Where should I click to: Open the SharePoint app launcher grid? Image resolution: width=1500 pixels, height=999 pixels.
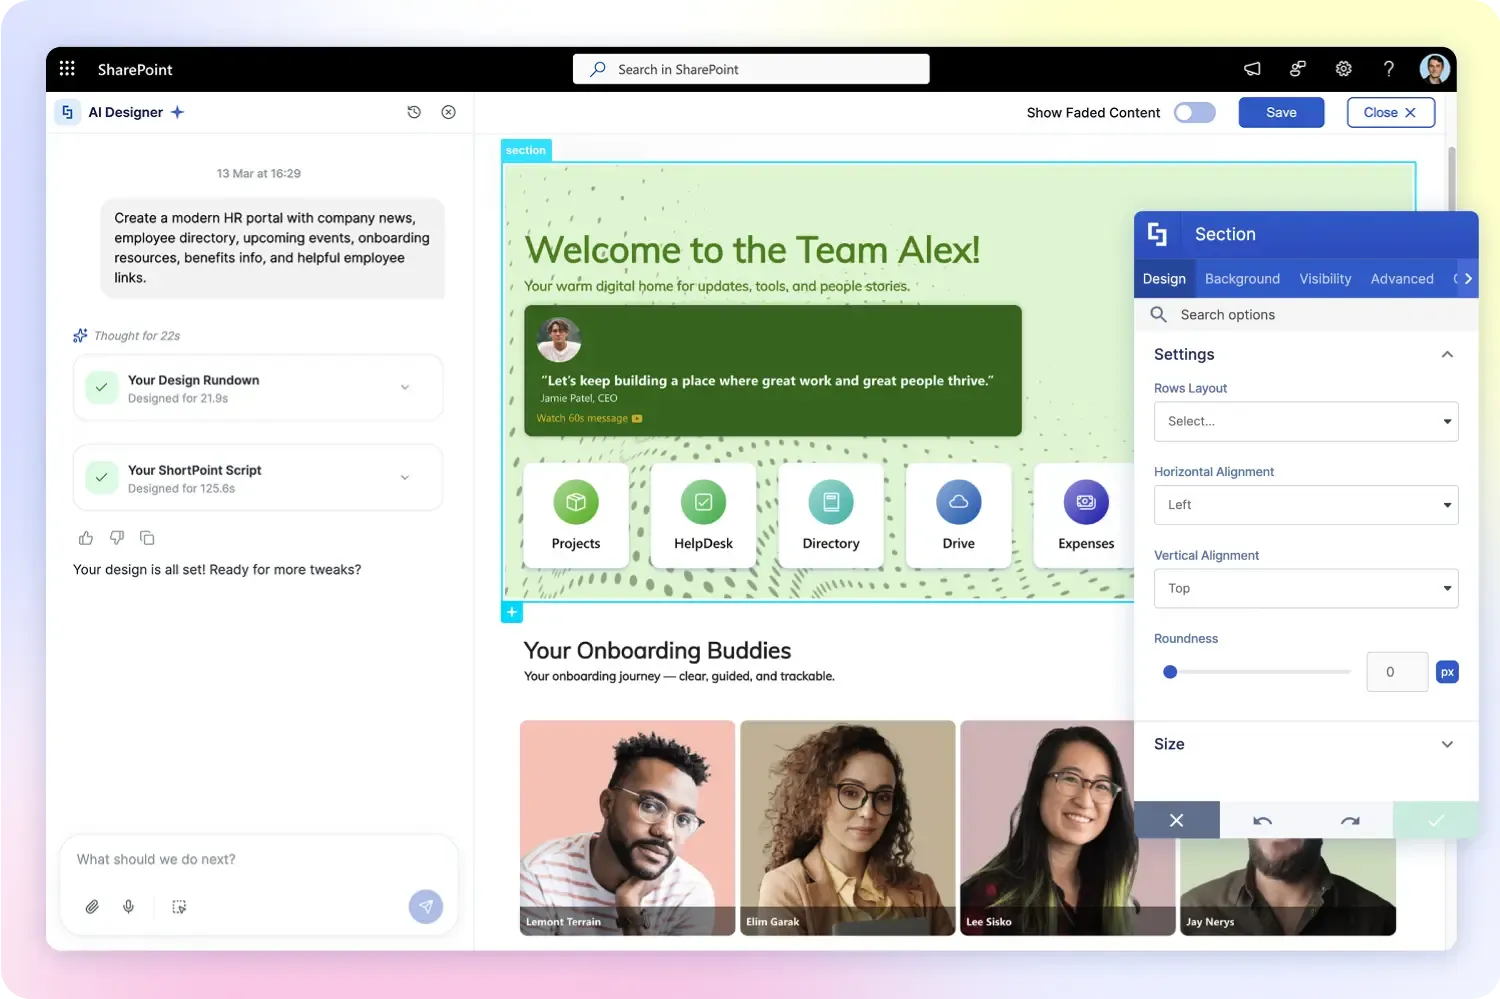67,69
